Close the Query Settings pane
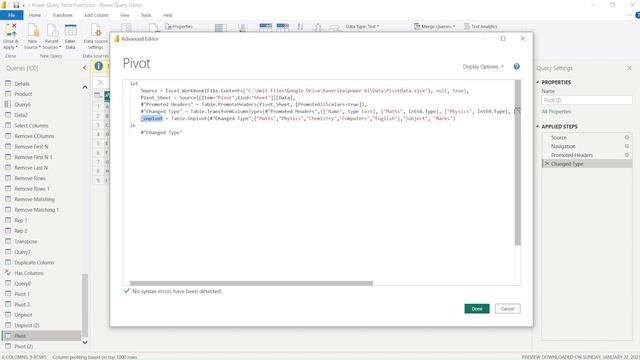Image resolution: width=640 pixels, height=360 pixels. point(629,68)
